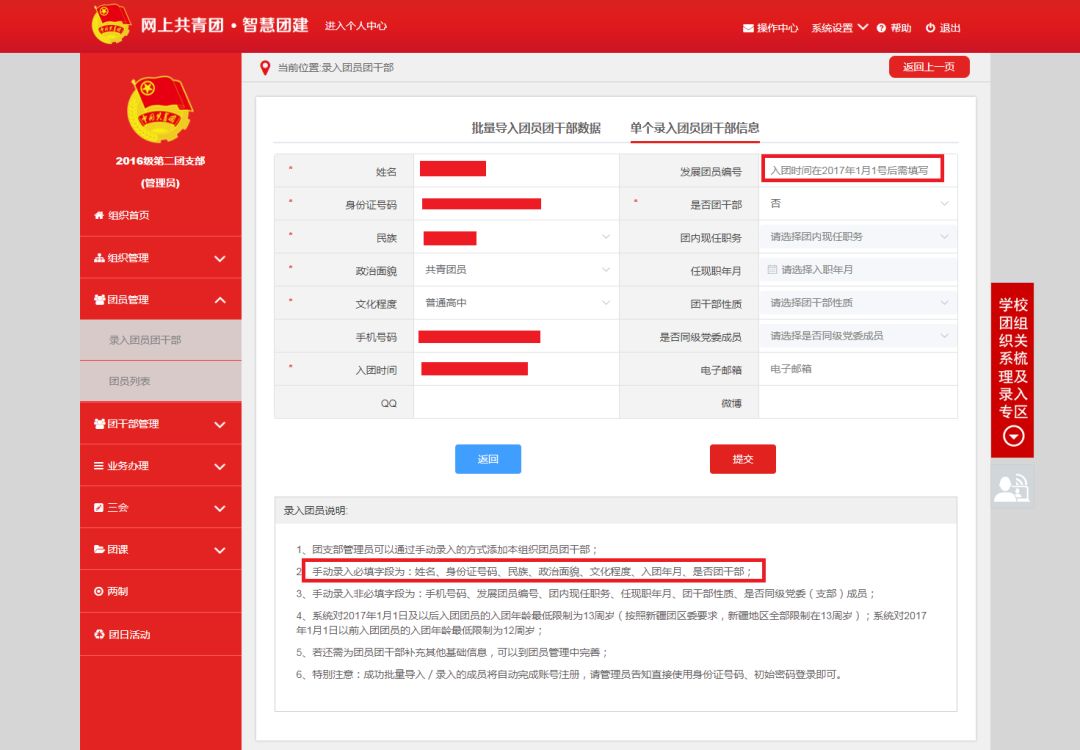This screenshot has height=750, width=1080.
Task: Click the 帮助 question mark icon
Action: click(882, 28)
